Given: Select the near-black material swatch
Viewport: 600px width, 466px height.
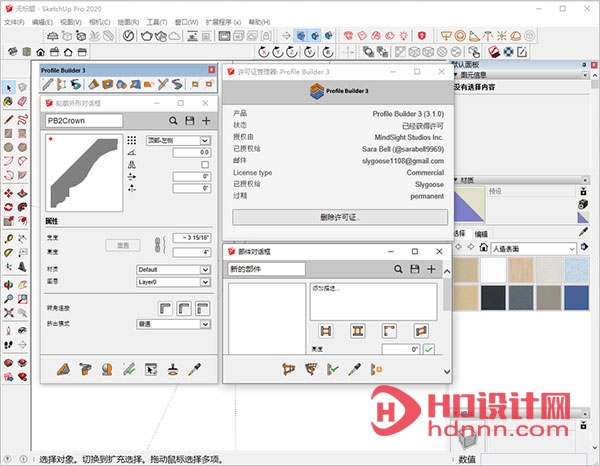Looking at the screenshot, I should [x=493, y=297].
